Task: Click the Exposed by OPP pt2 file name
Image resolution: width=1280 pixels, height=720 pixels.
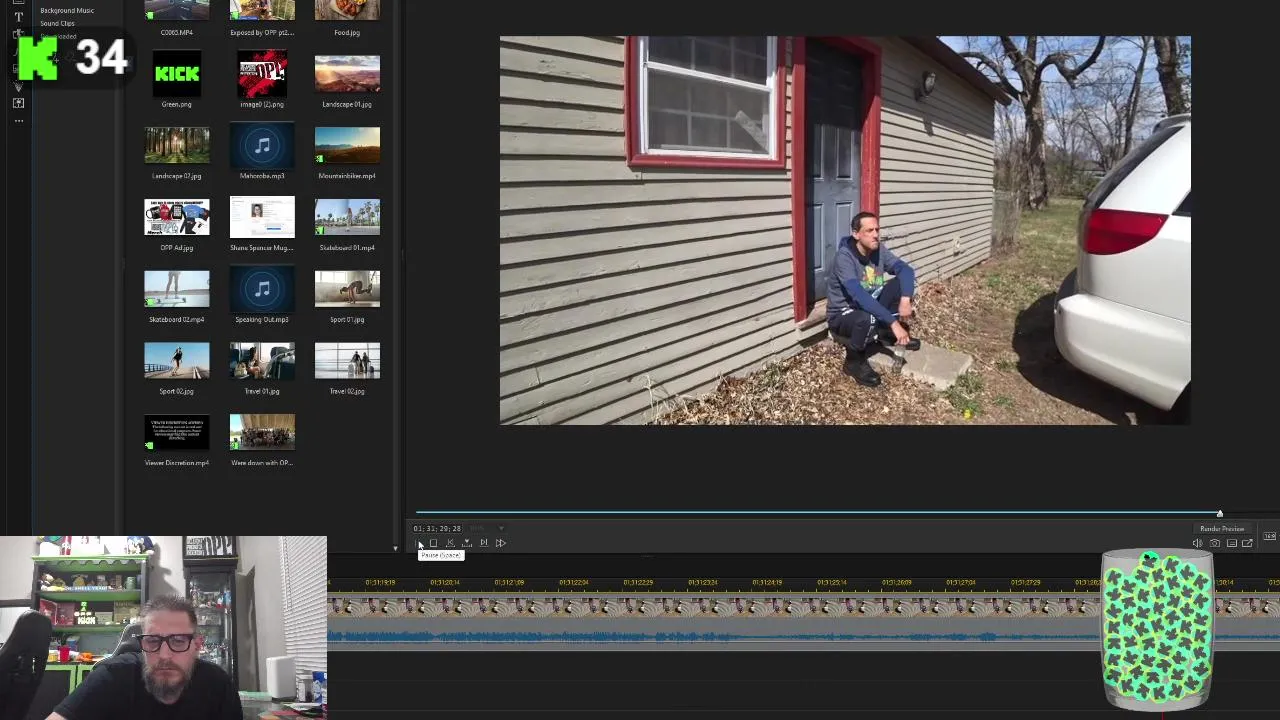Action: point(262,32)
